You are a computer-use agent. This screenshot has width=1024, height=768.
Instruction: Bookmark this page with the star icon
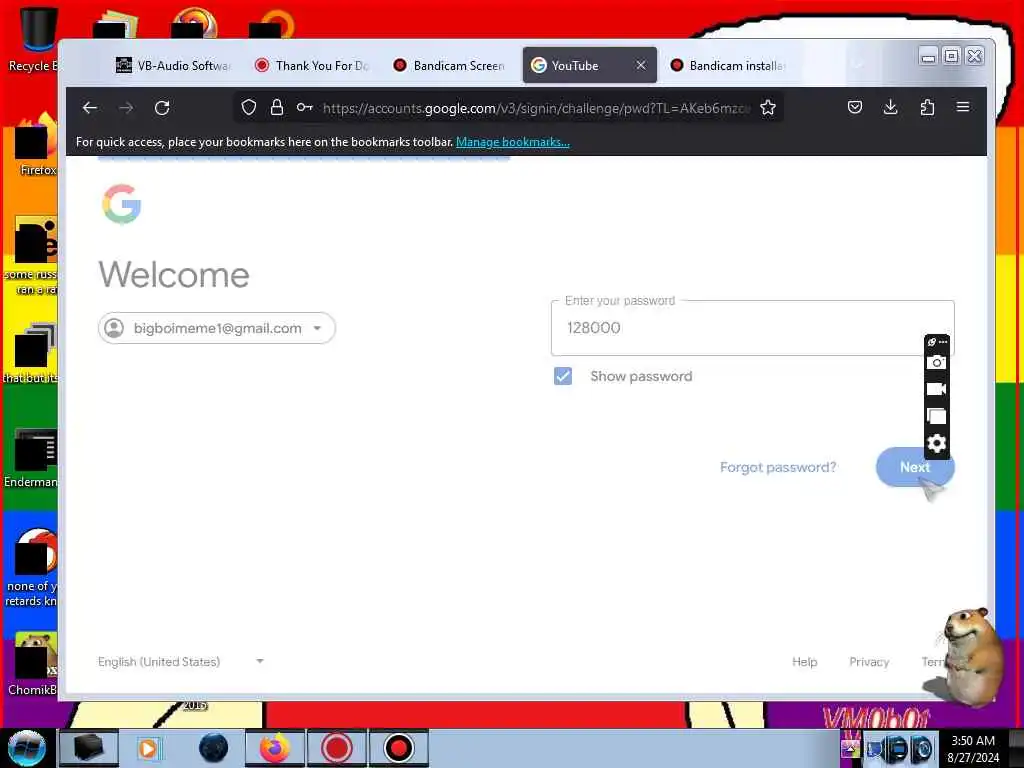(768, 107)
